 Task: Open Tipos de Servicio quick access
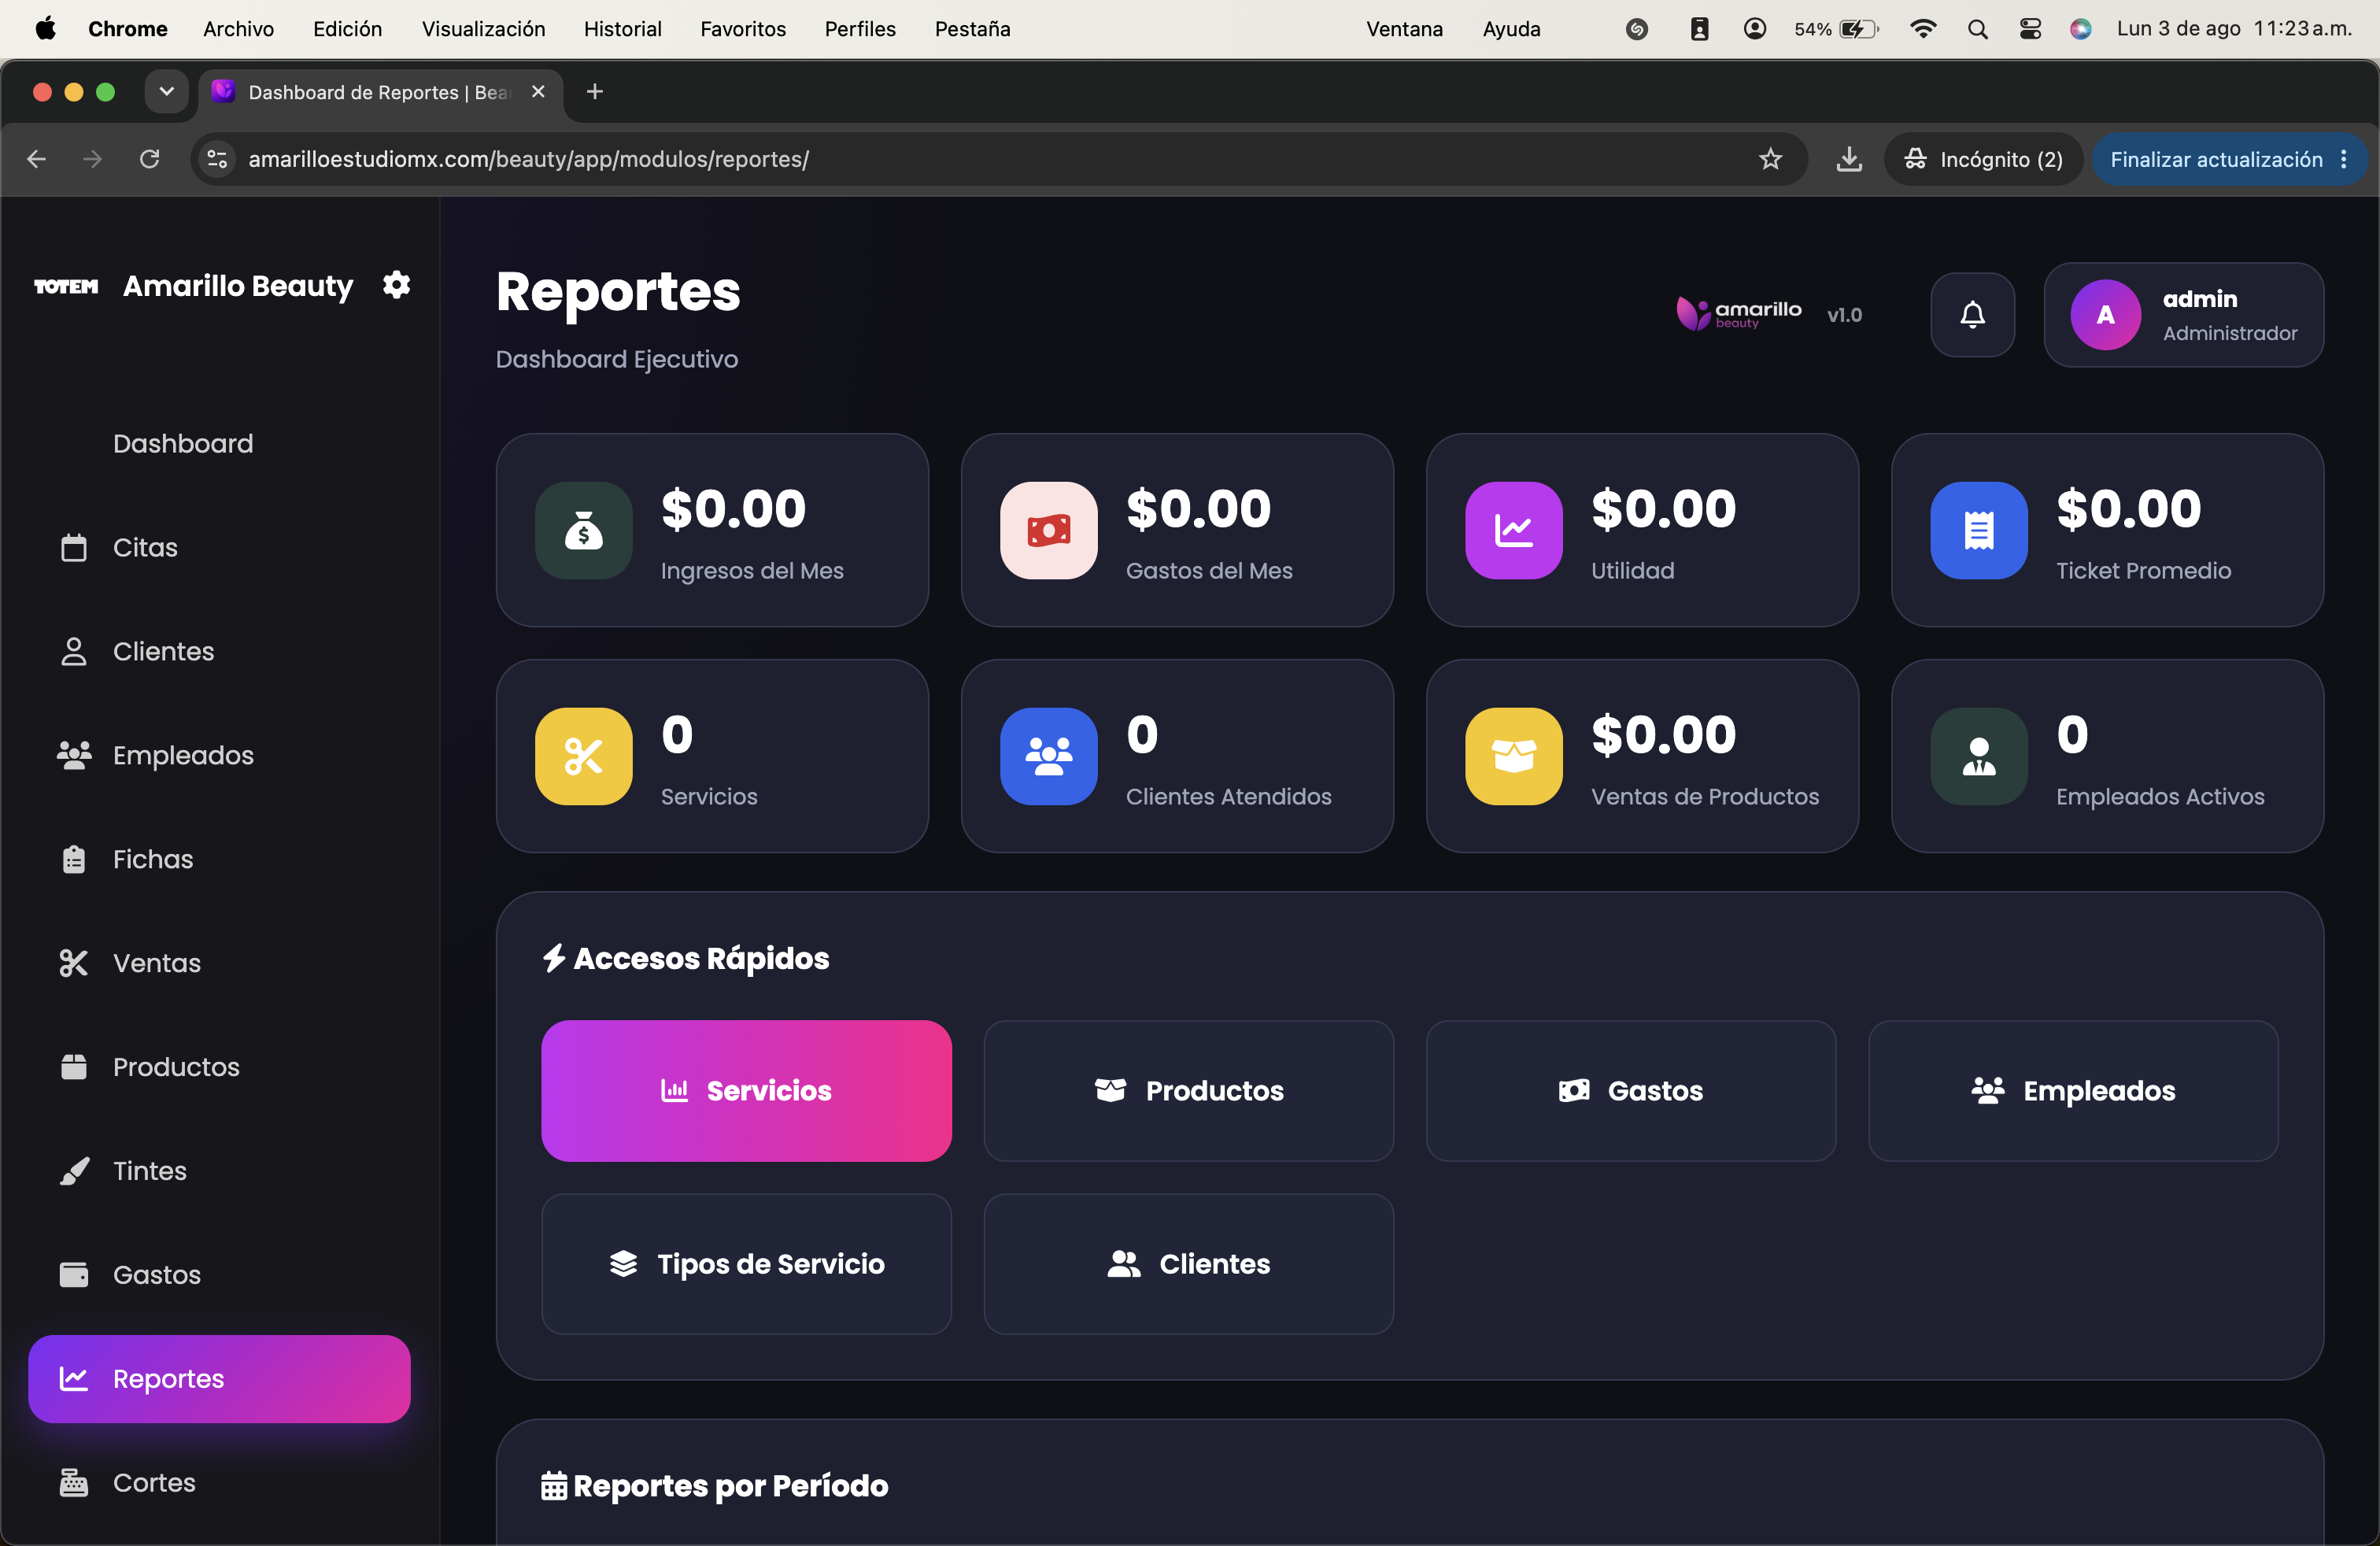tap(746, 1264)
